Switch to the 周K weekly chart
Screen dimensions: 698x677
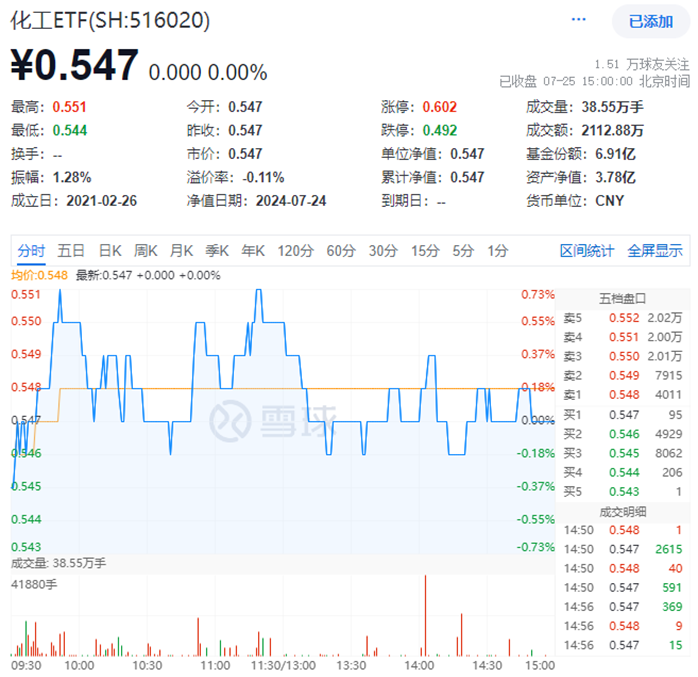[x=146, y=251]
